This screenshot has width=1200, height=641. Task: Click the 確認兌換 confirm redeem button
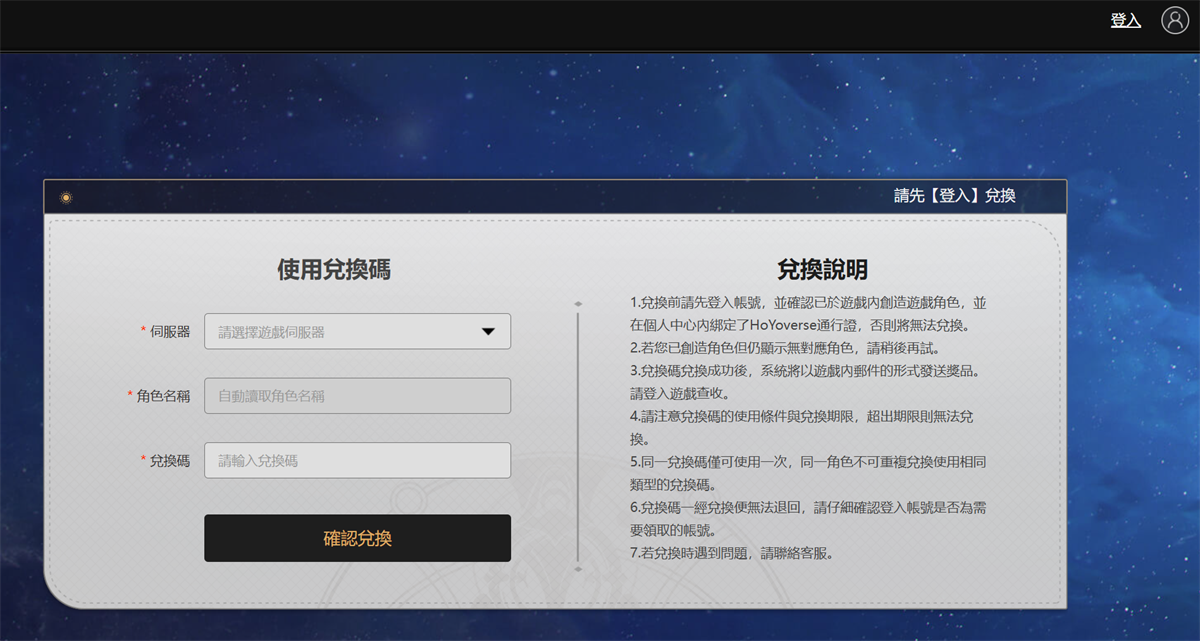coord(357,538)
